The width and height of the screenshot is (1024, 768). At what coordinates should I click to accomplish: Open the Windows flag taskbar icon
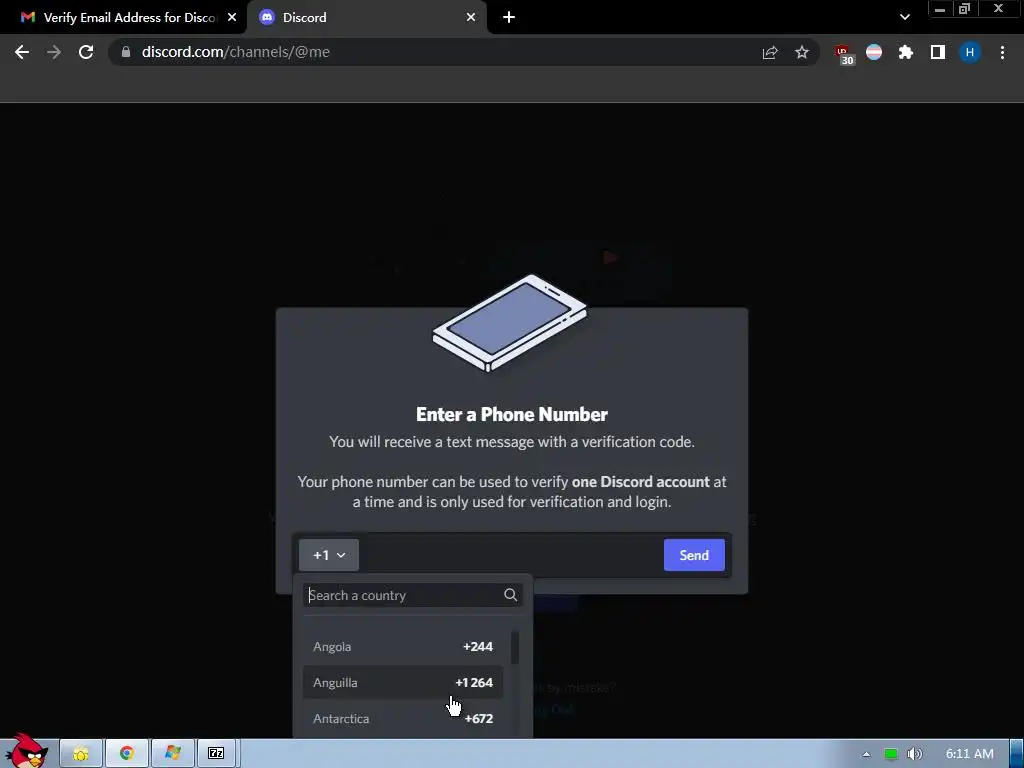point(172,754)
